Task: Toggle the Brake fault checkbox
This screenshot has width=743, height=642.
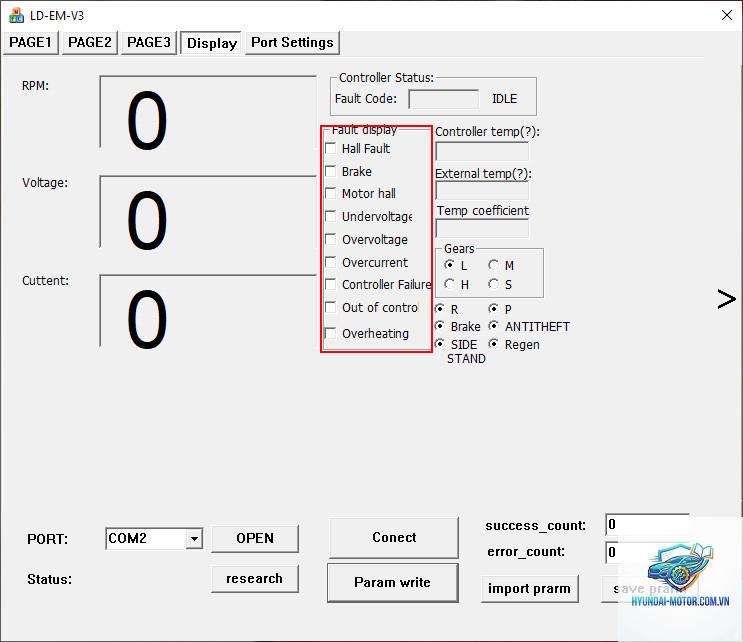Action: pyautogui.click(x=331, y=171)
